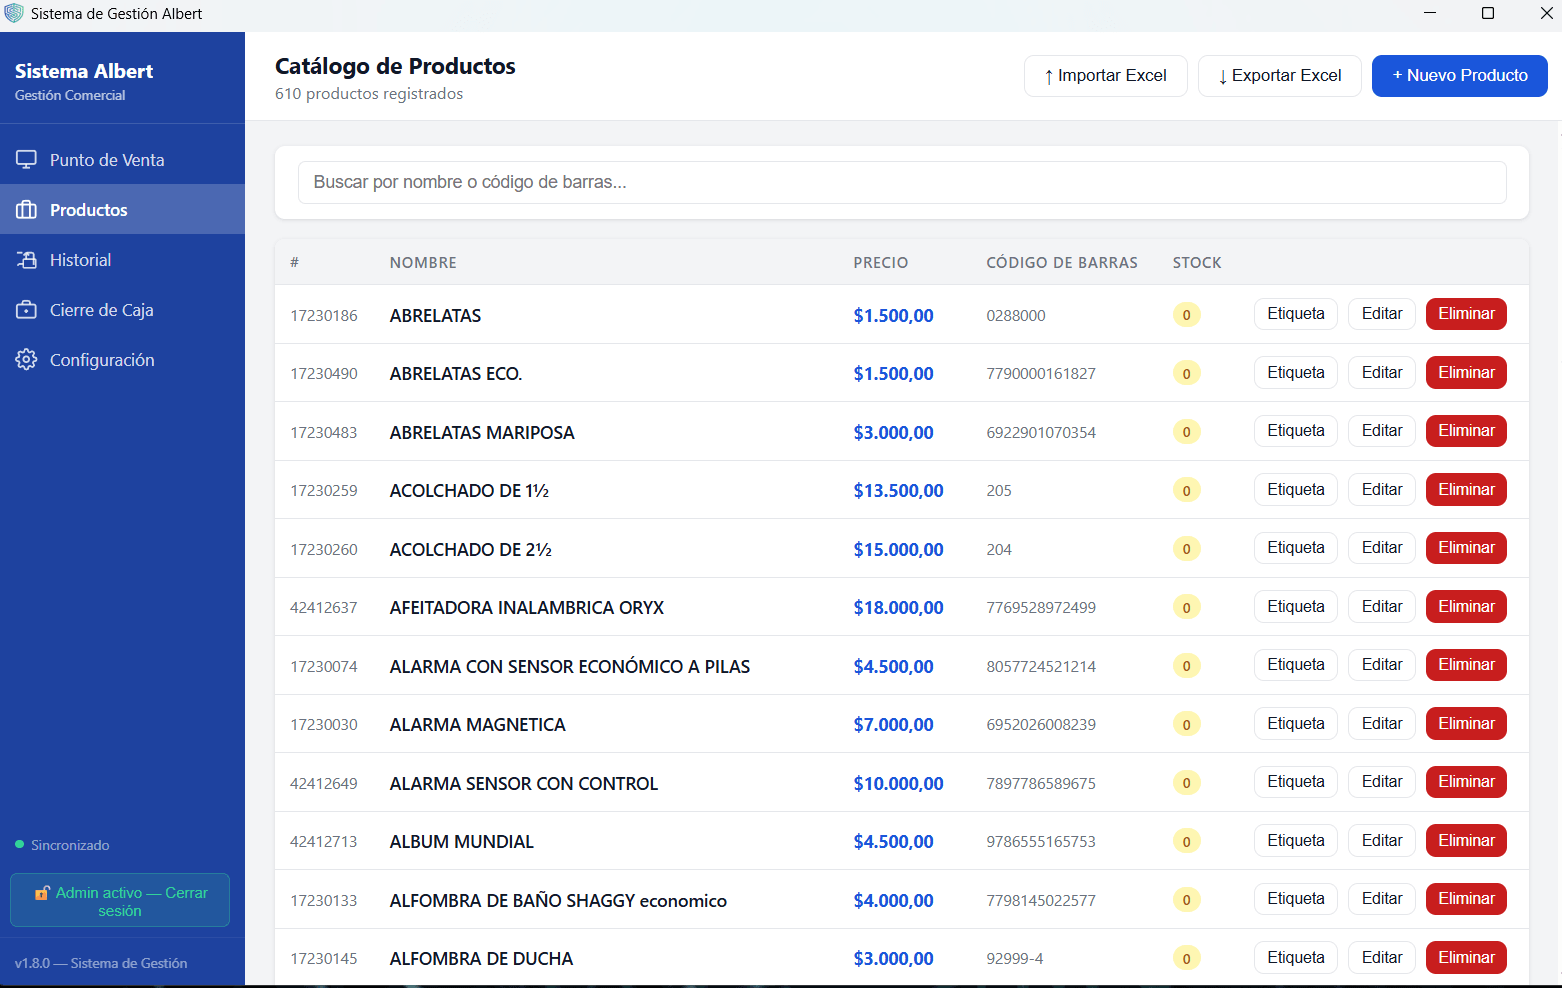Add a product with Nuevo Producto
The height and width of the screenshot is (988, 1562).
[x=1460, y=76]
